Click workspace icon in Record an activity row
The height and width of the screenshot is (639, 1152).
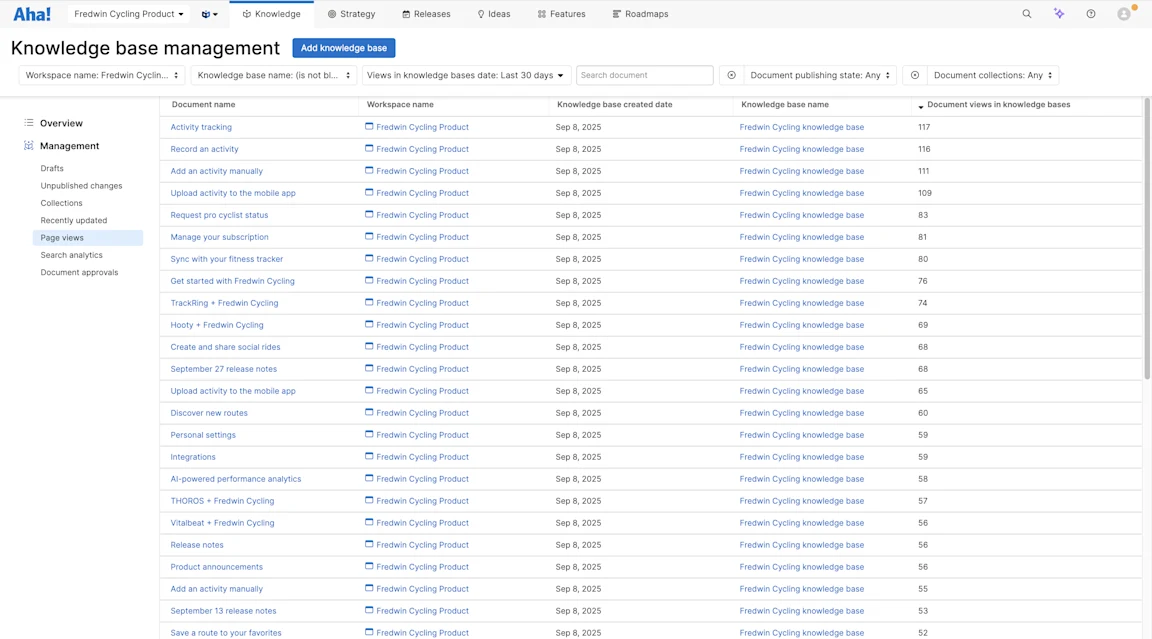coord(369,148)
